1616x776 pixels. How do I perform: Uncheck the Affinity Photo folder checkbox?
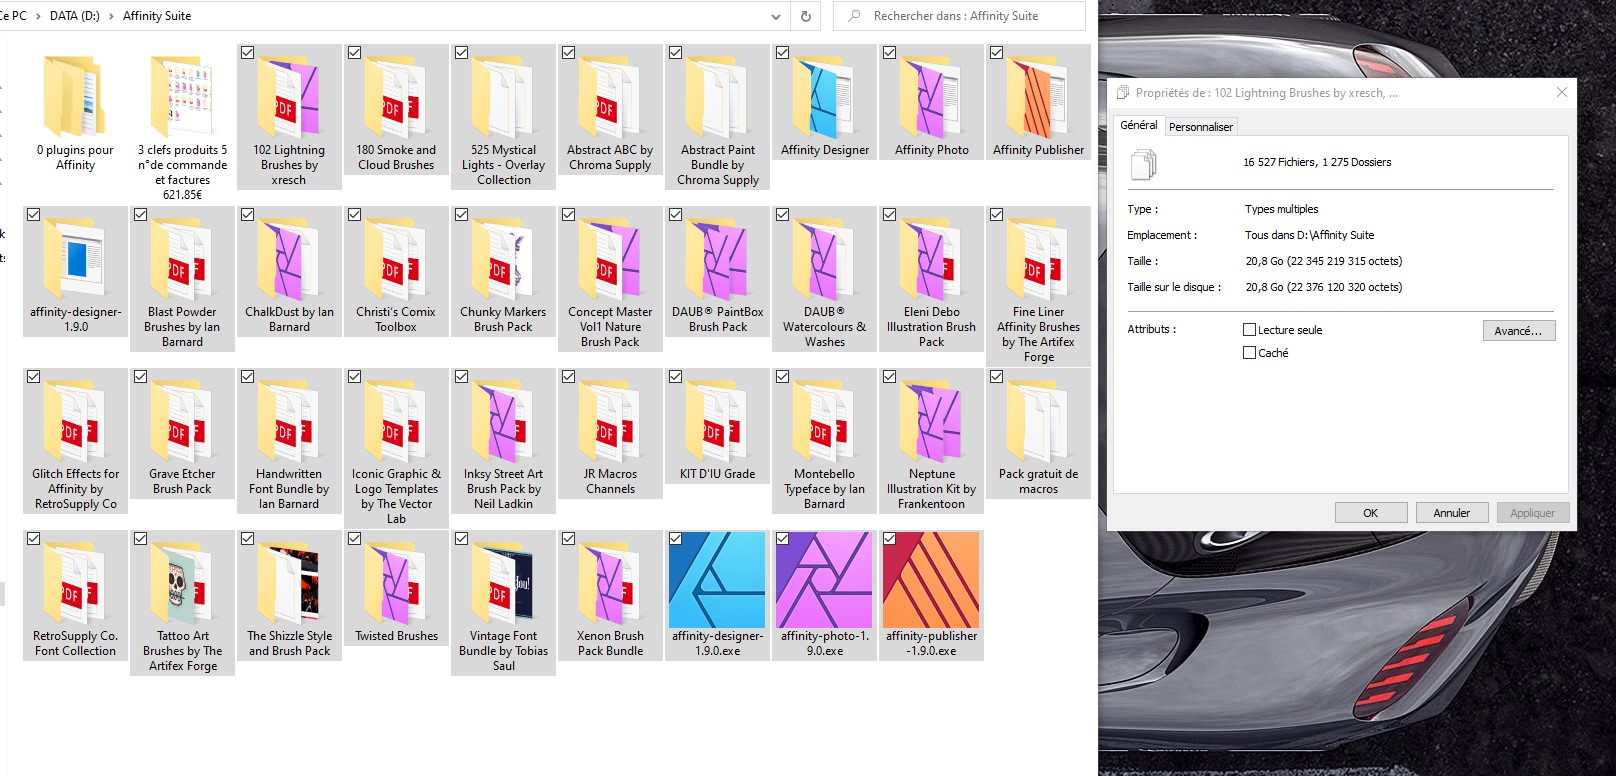(x=890, y=53)
